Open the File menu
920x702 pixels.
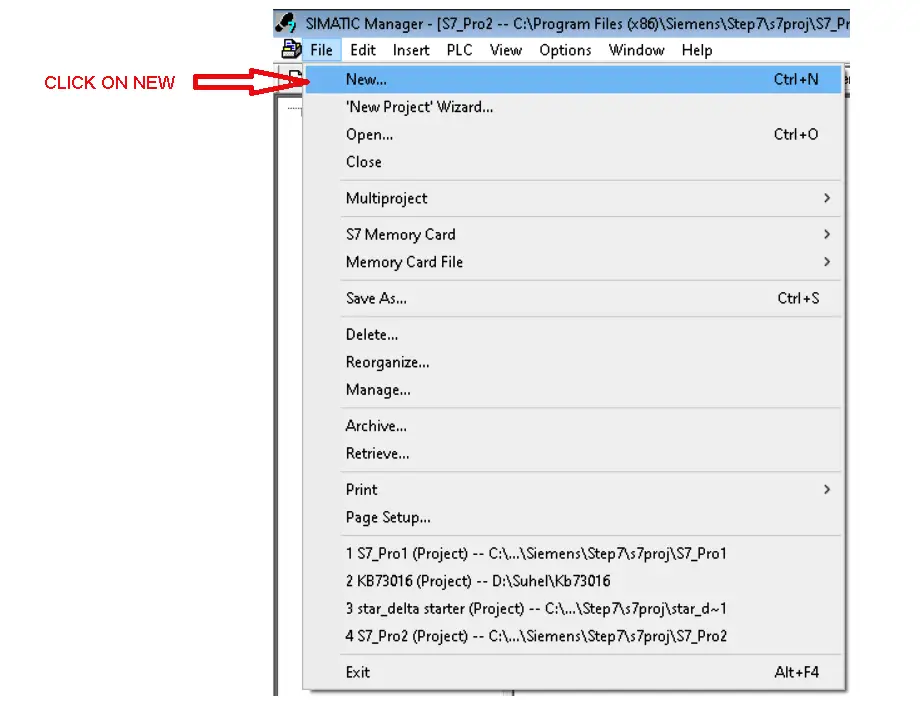click(322, 50)
